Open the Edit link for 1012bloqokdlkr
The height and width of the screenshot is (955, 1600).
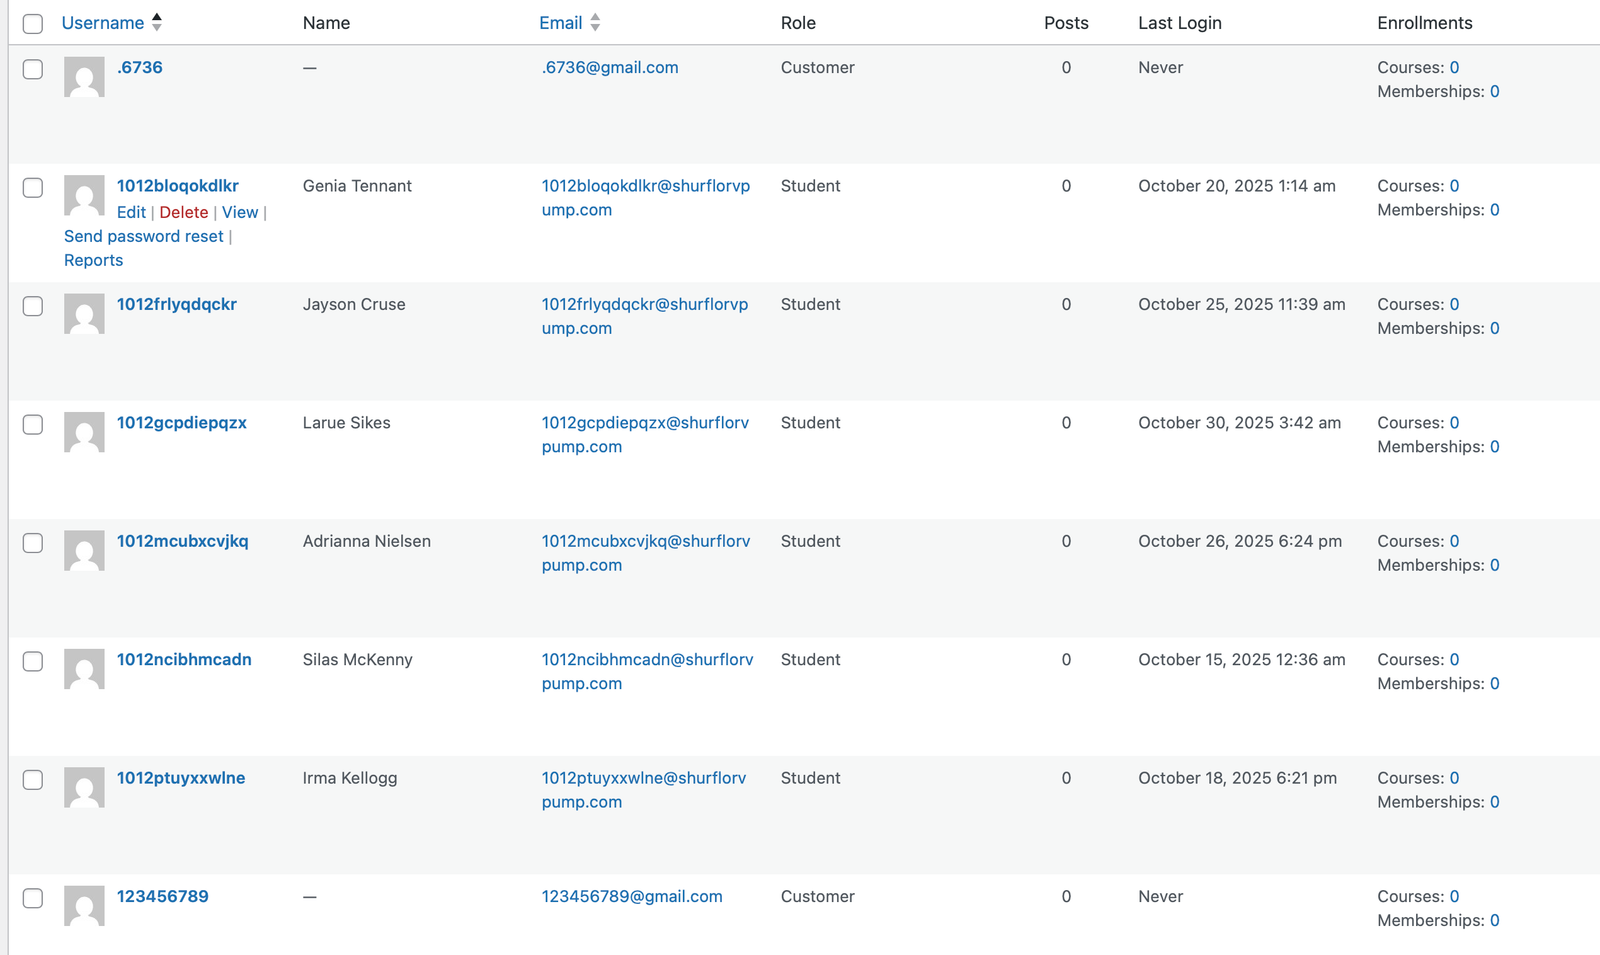coord(131,212)
